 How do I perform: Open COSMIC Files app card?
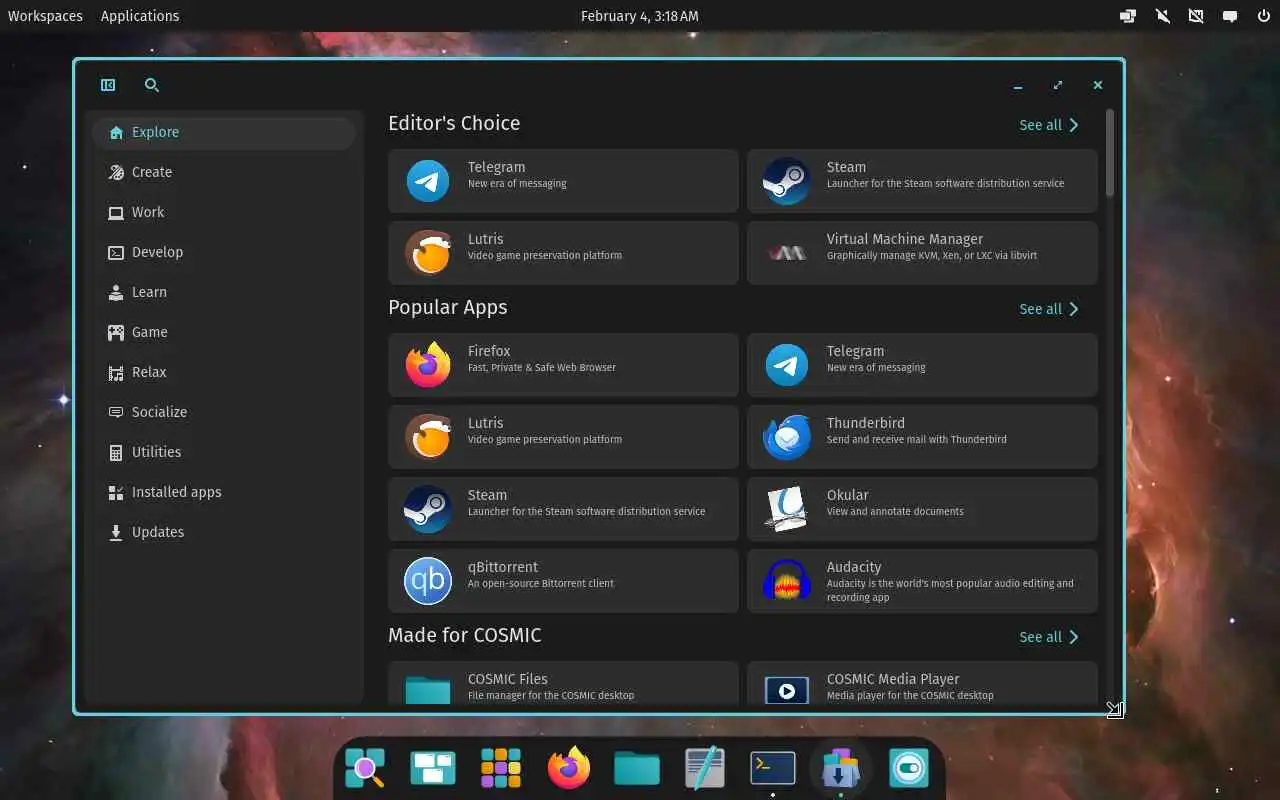[x=563, y=683]
